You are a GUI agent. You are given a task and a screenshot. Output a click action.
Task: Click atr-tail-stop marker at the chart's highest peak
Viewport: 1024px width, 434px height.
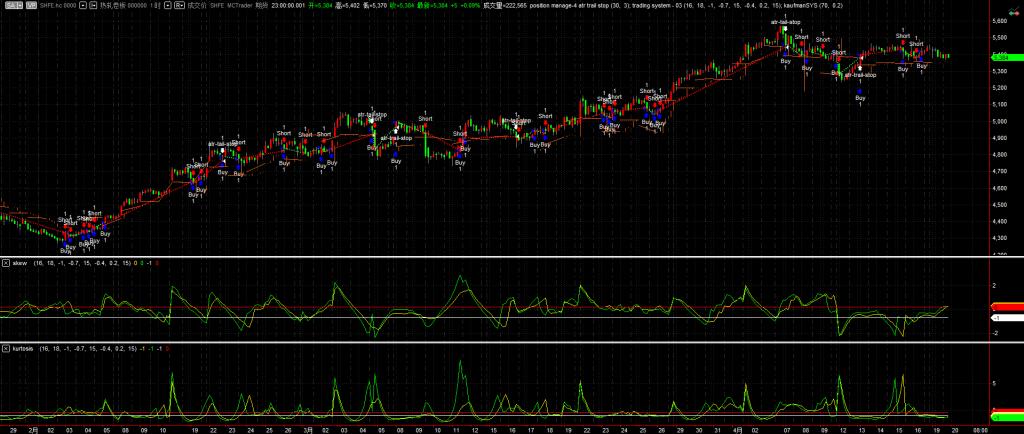(x=786, y=22)
